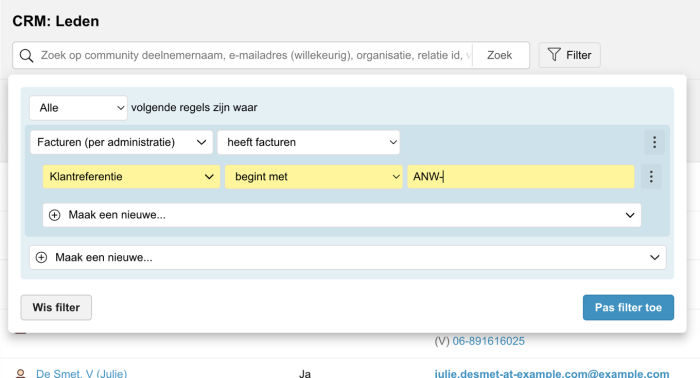Open the Facturen (per administratie) dropdown
Image resolution: width=700 pixels, height=378 pixels.
pos(121,142)
